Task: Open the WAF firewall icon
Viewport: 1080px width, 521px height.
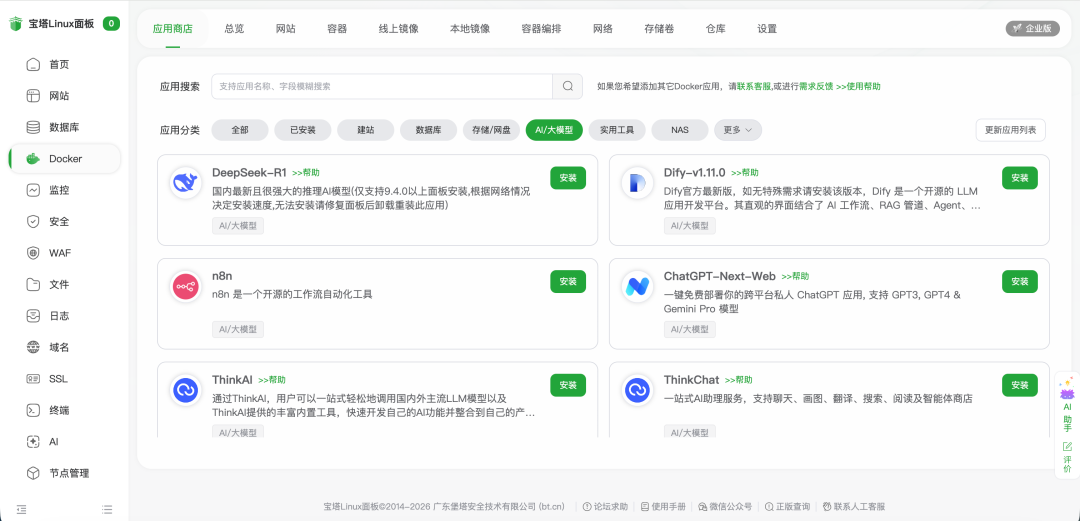Action: [x=33, y=253]
